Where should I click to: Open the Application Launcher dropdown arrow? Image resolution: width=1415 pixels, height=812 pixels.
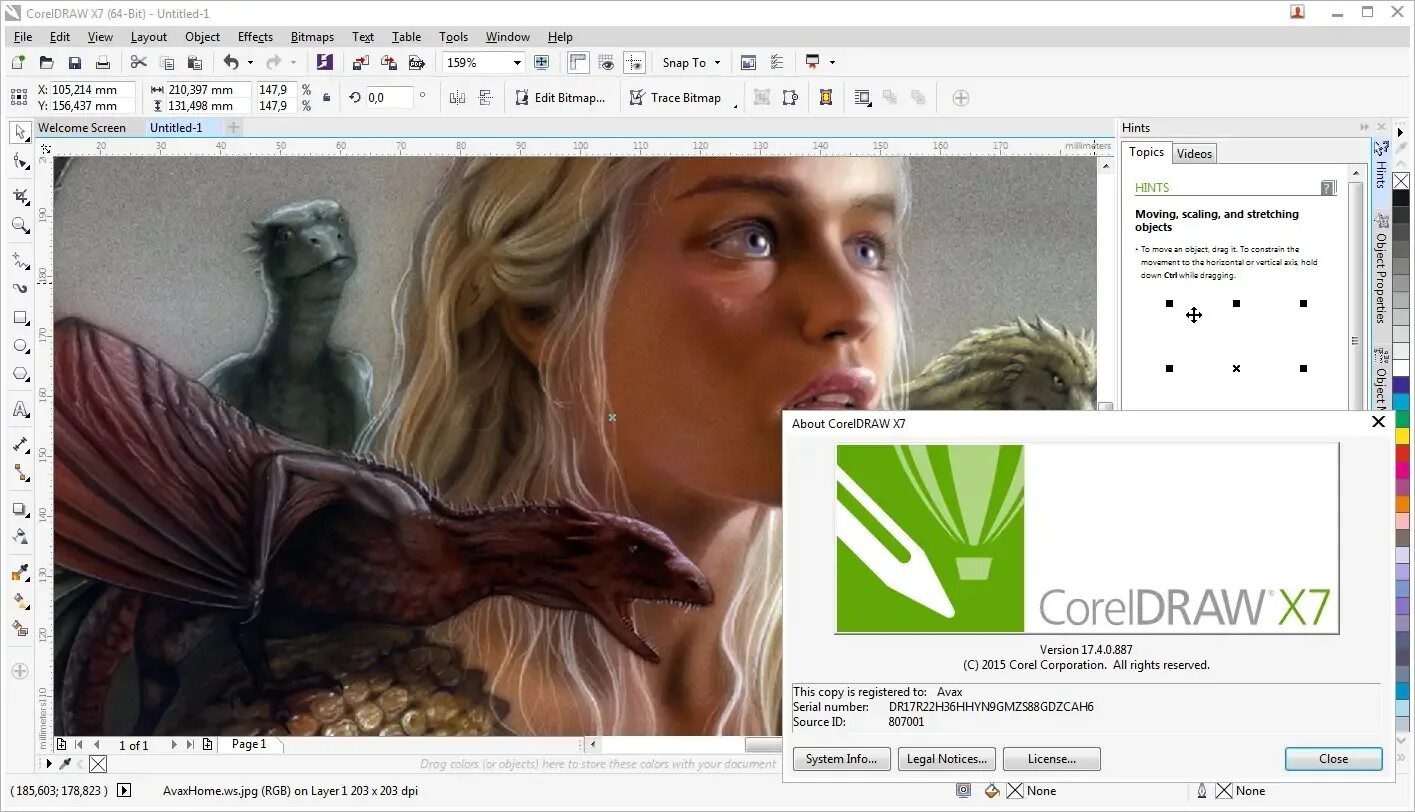point(832,62)
